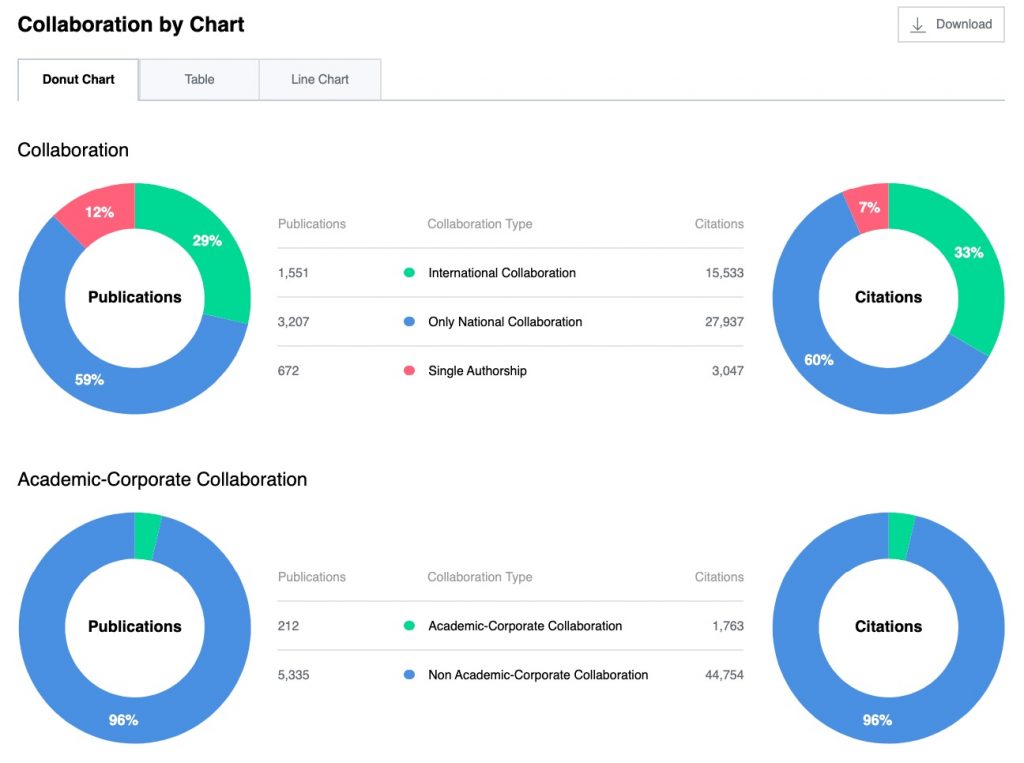Screen dimensions: 1024x763
Task: Click the green International Collaboration legend dot
Action: tap(409, 272)
